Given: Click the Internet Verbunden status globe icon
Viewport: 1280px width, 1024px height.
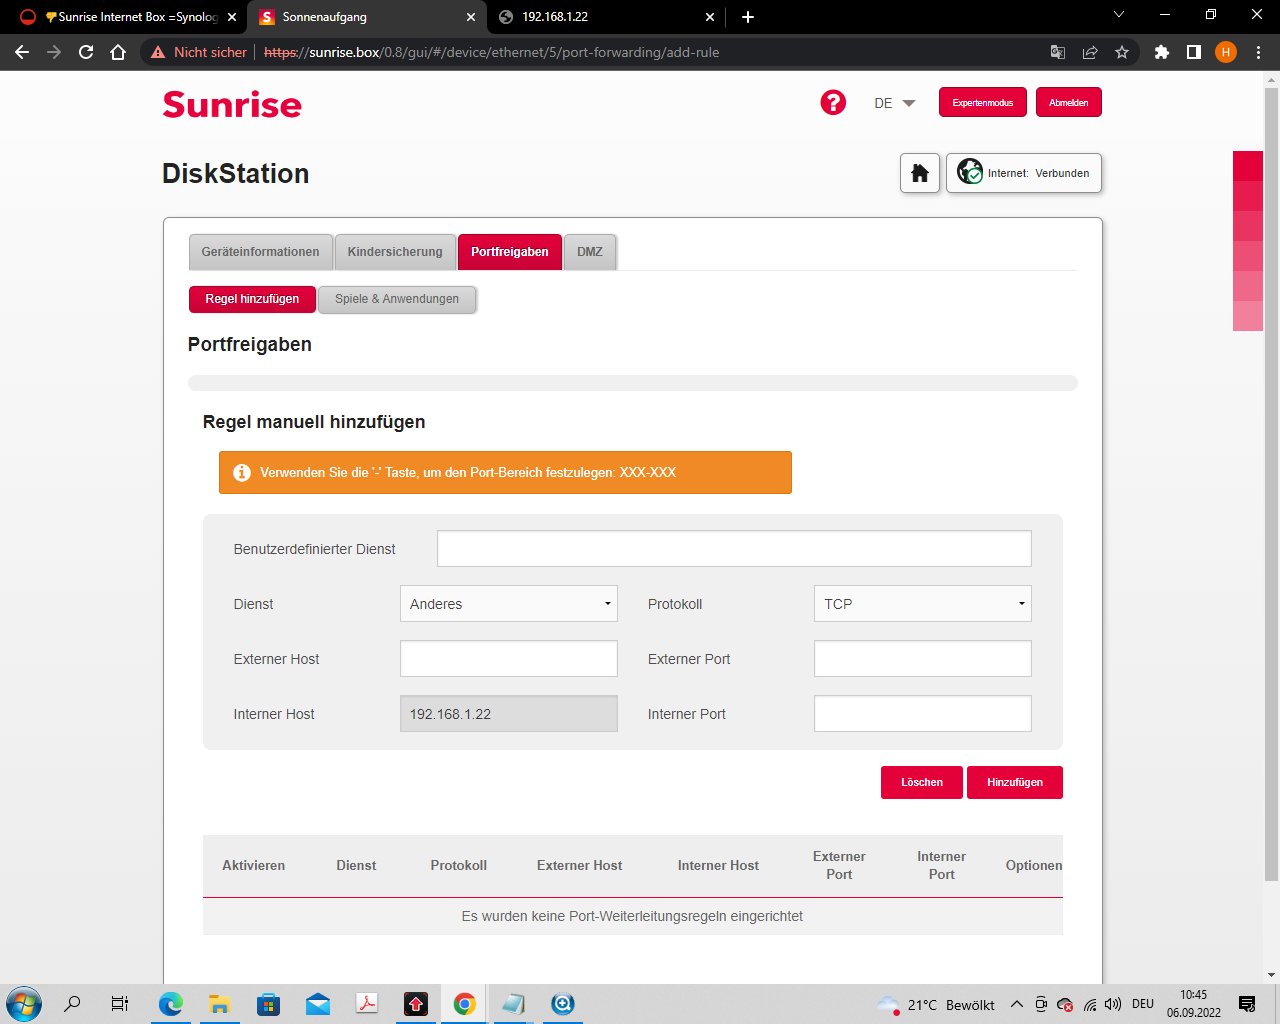Looking at the screenshot, I should pos(970,172).
